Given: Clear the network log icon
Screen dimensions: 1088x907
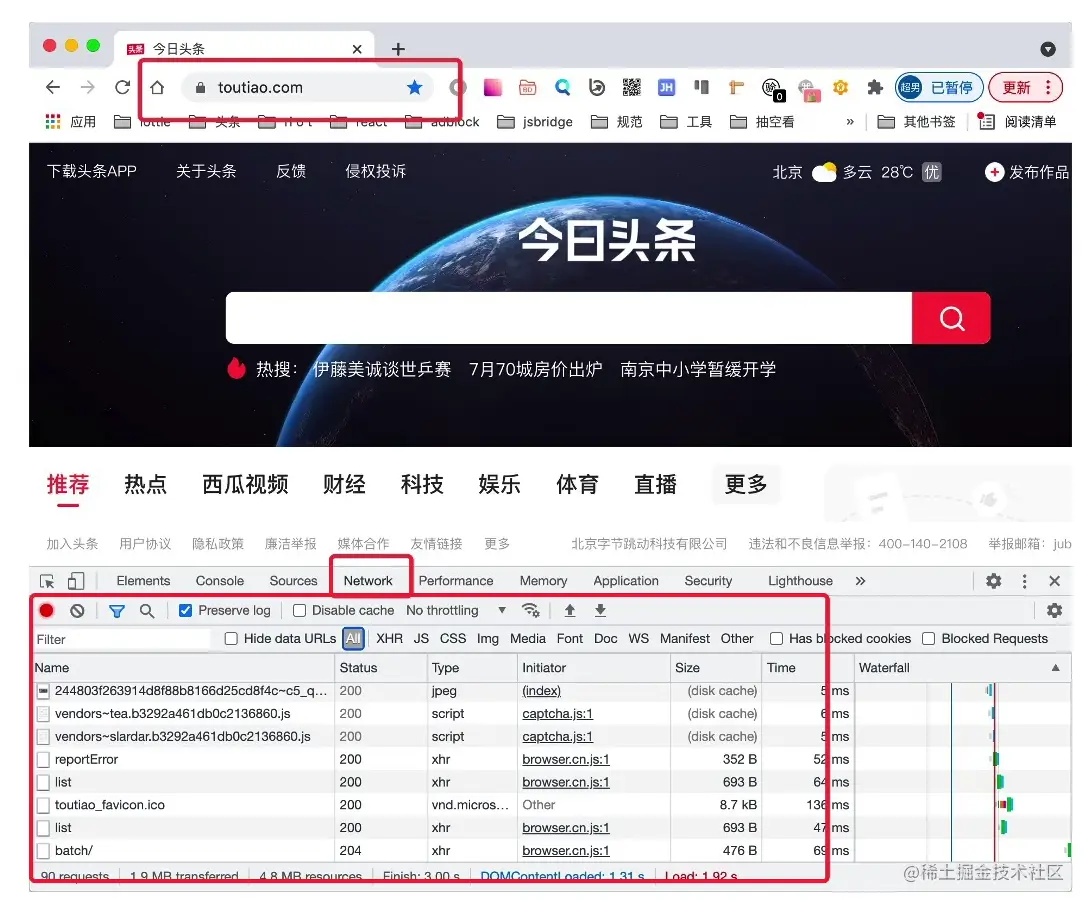Looking at the screenshot, I should (x=77, y=611).
